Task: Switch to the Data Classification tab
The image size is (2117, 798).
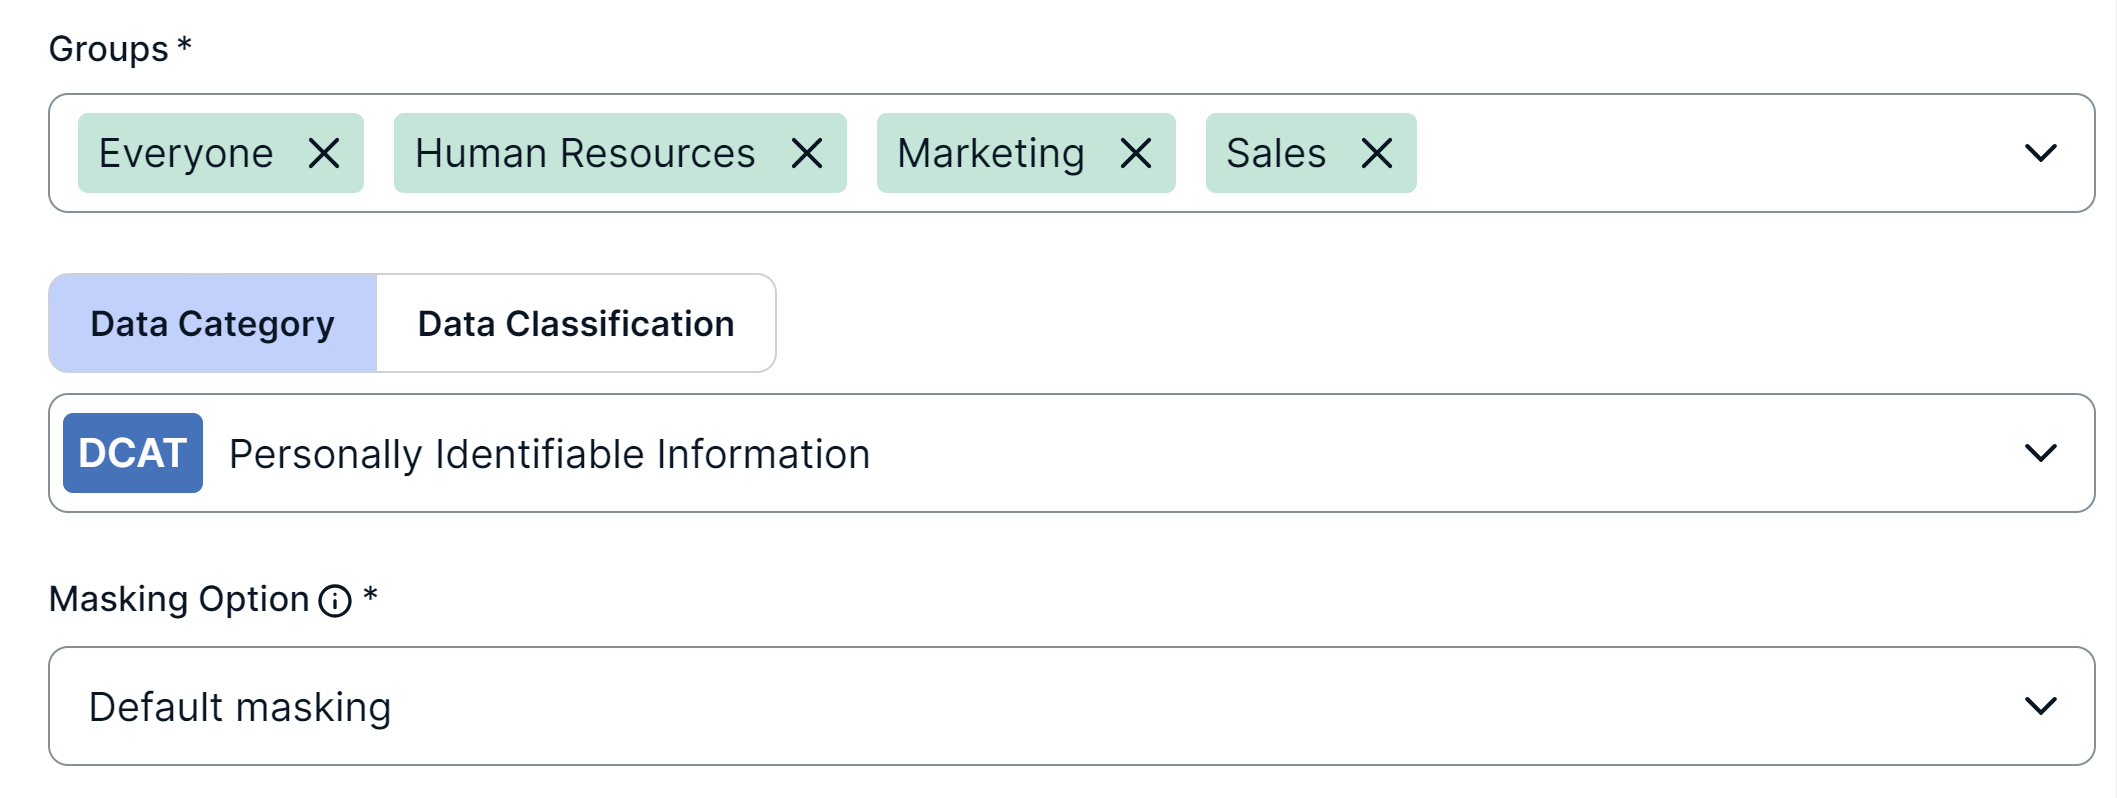Action: point(576,324)
